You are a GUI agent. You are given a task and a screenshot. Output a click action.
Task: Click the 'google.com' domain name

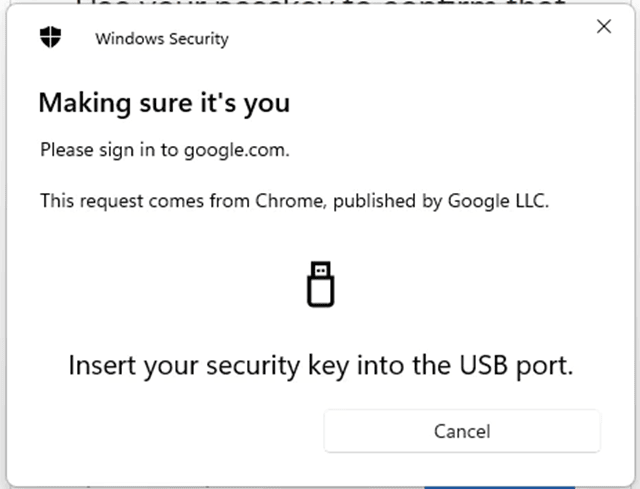(x=234, y=150)
